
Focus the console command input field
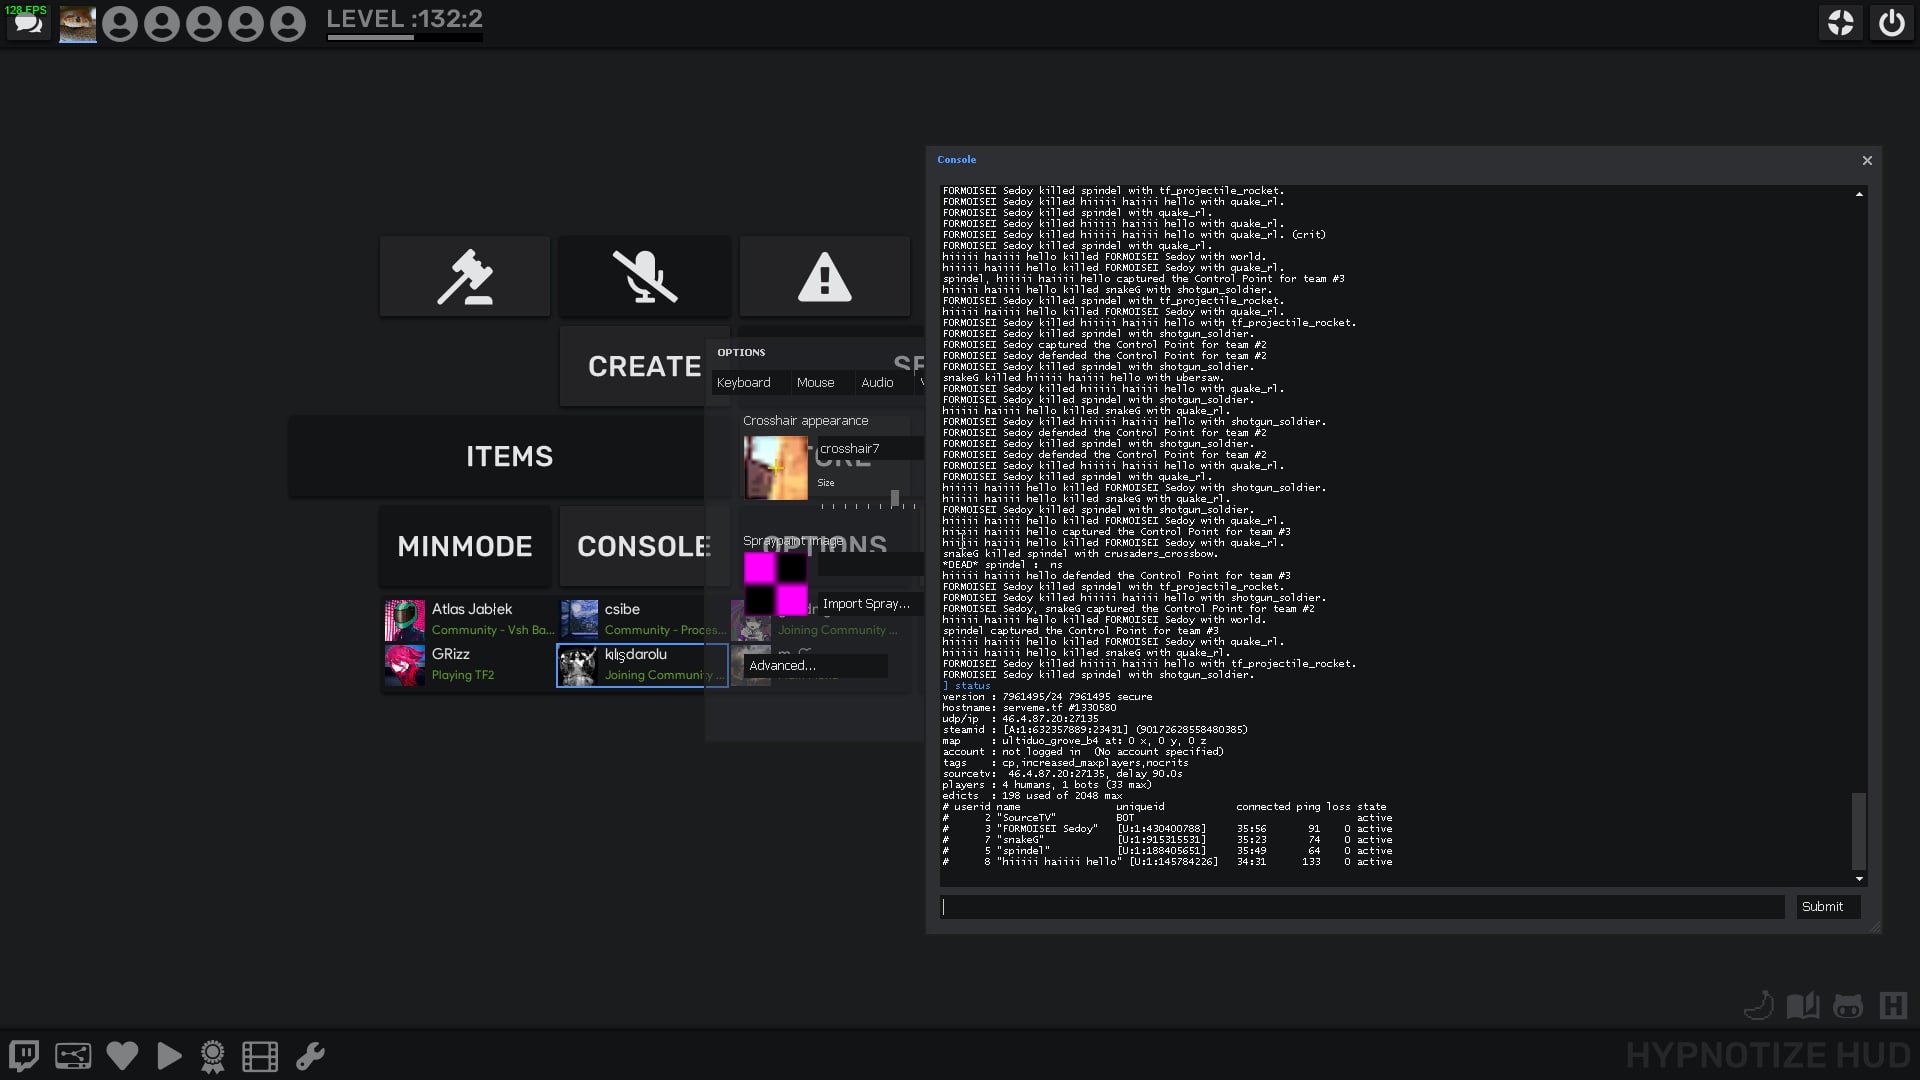1362,907
